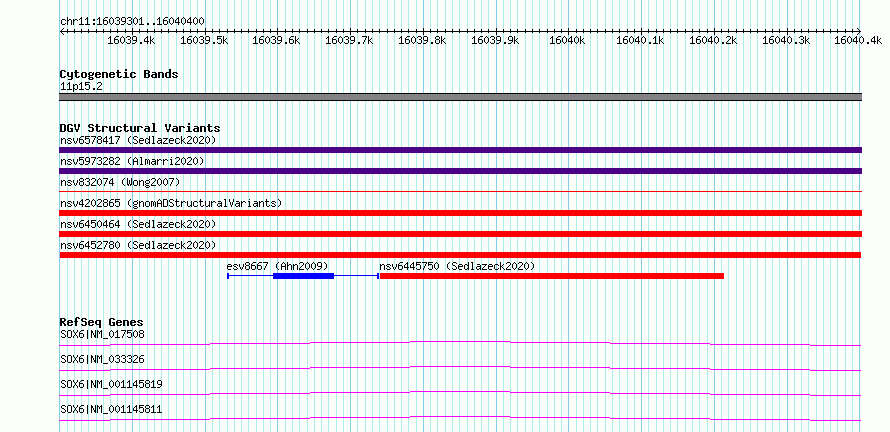Select the purple nsv6578417 variant bar
890x432 pixels.
click(460, 150)
